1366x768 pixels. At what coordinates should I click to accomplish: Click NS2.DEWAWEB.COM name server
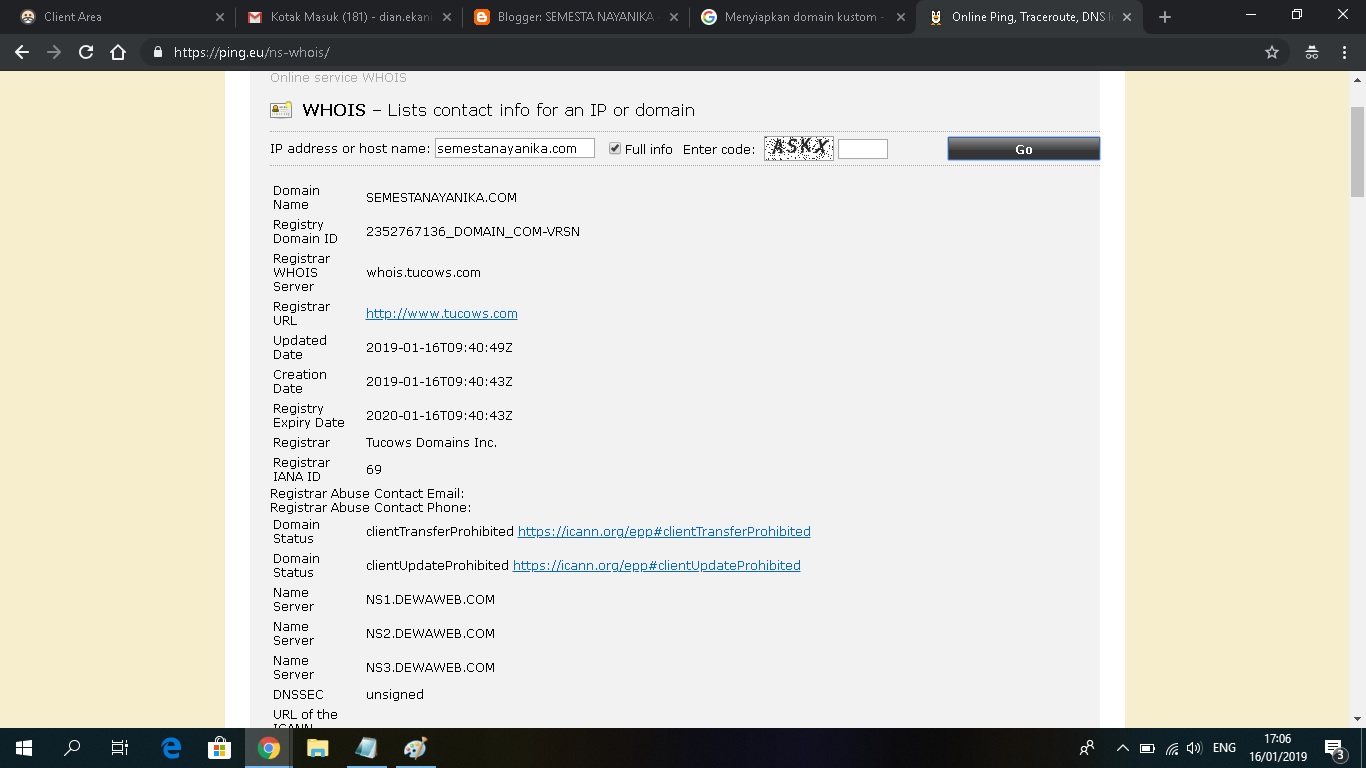coord(430,633)
